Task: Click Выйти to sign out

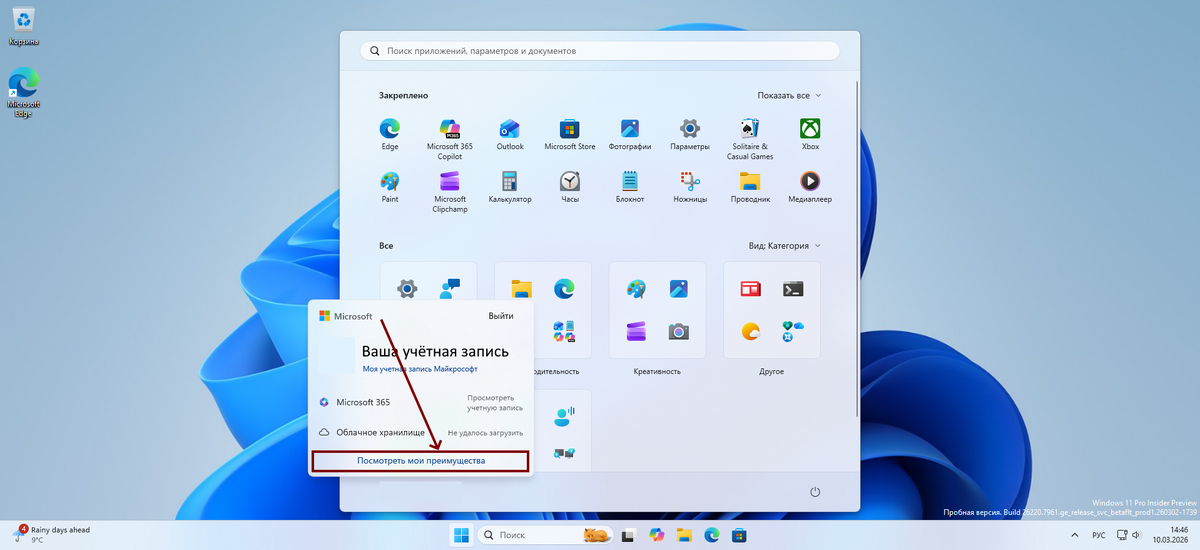Action: (501, 316)
